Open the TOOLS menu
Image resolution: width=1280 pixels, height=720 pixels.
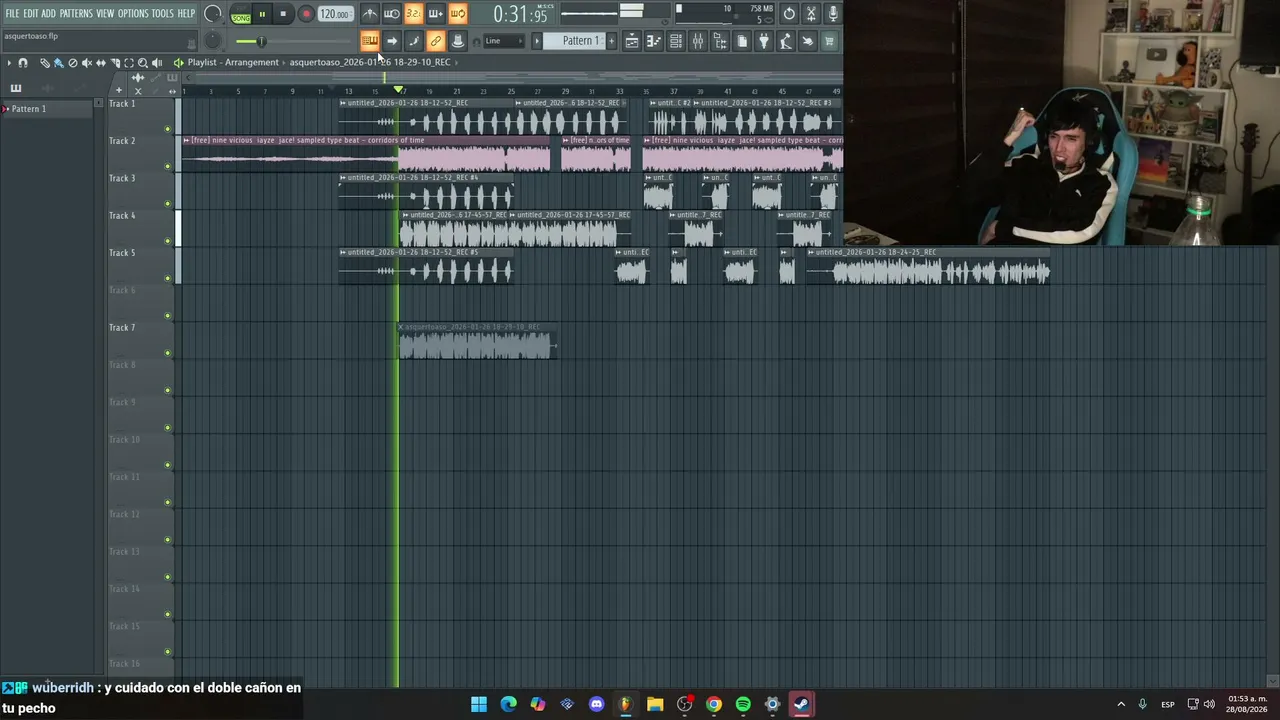[162, 14]
